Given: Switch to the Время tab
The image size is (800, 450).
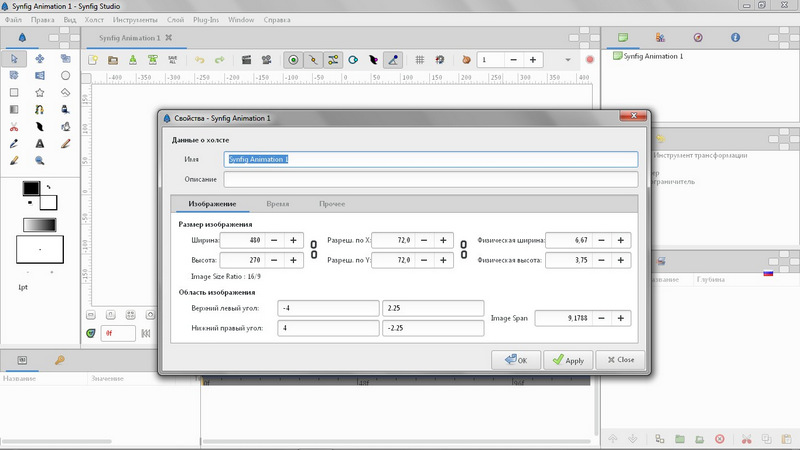Looking at the screenshot, I should tap(278, 204).
